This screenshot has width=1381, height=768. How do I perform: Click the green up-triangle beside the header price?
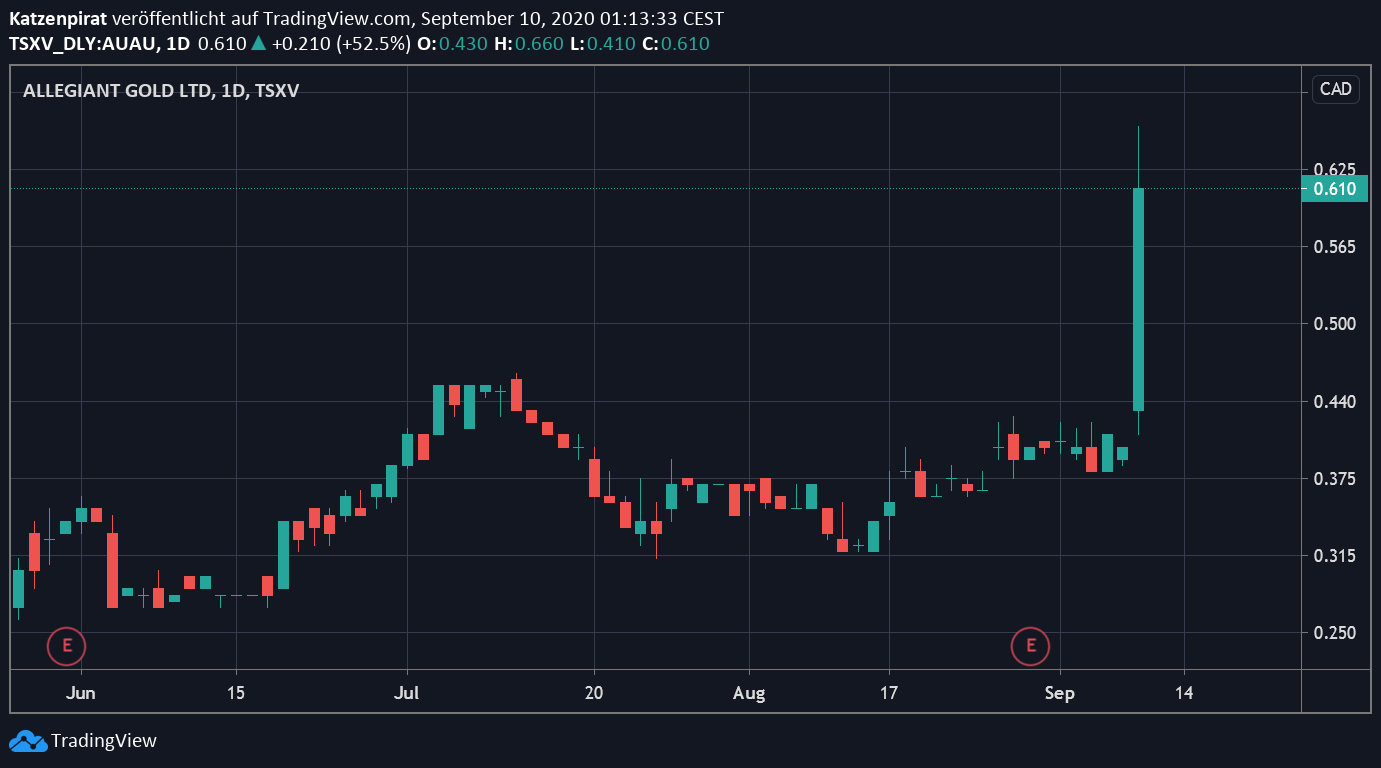coord(258,43)
